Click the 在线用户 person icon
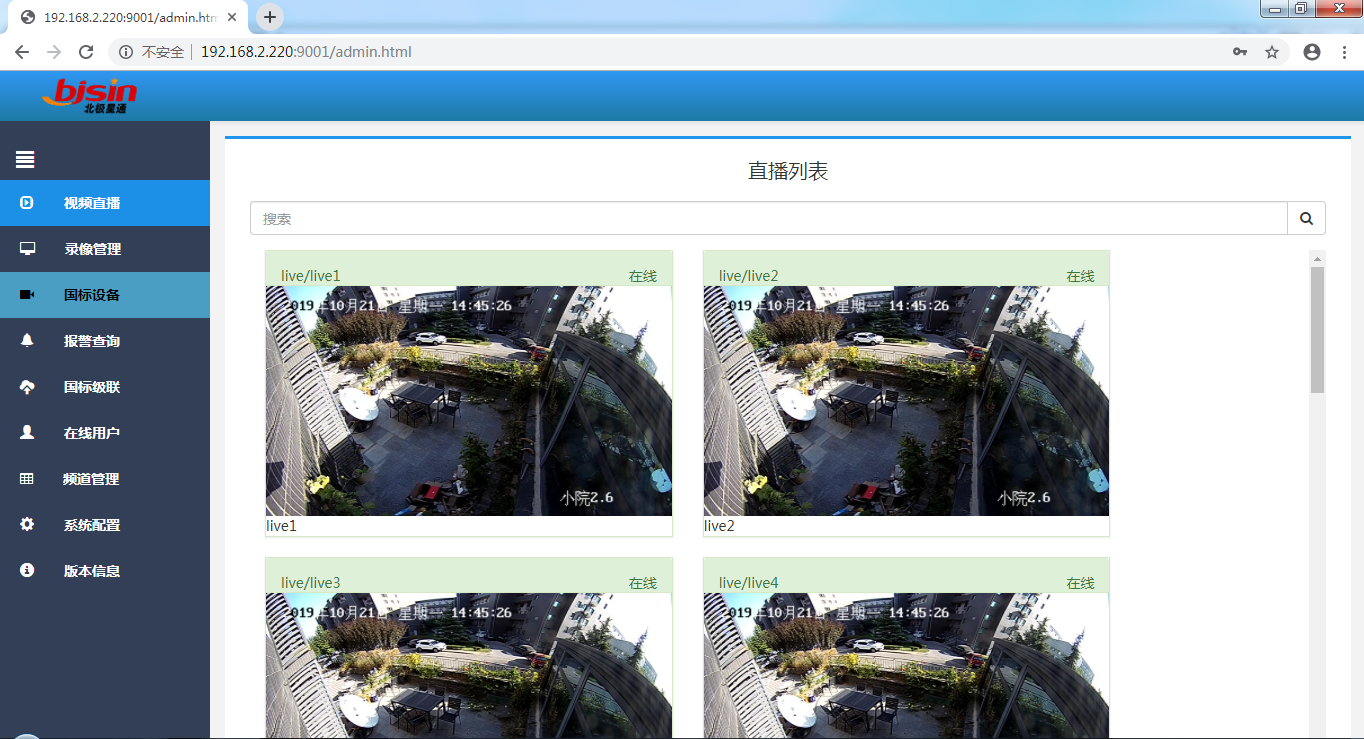The width and height of the screenshot is (1364, 739). tap(27, 433)
